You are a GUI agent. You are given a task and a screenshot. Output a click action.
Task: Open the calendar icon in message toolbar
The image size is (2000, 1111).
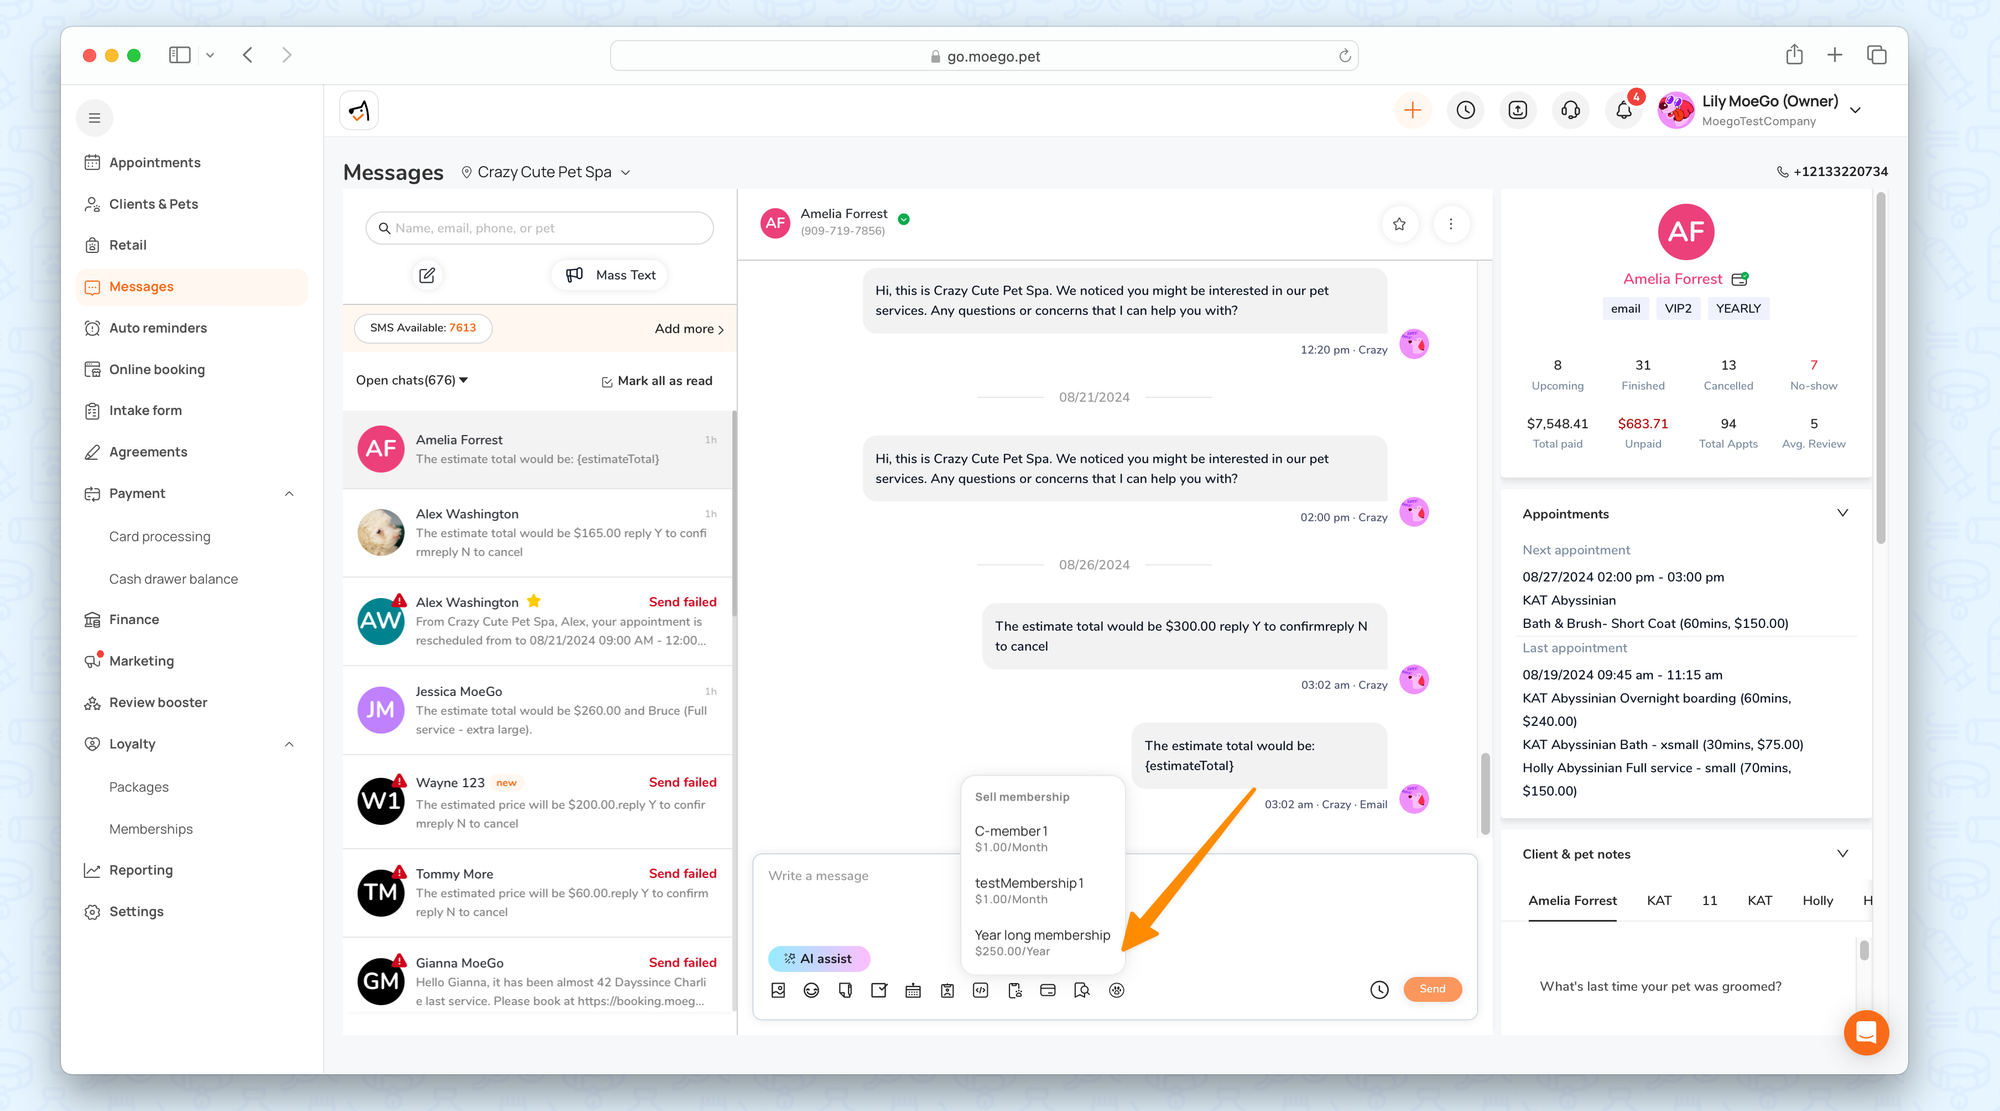point(913,990)
